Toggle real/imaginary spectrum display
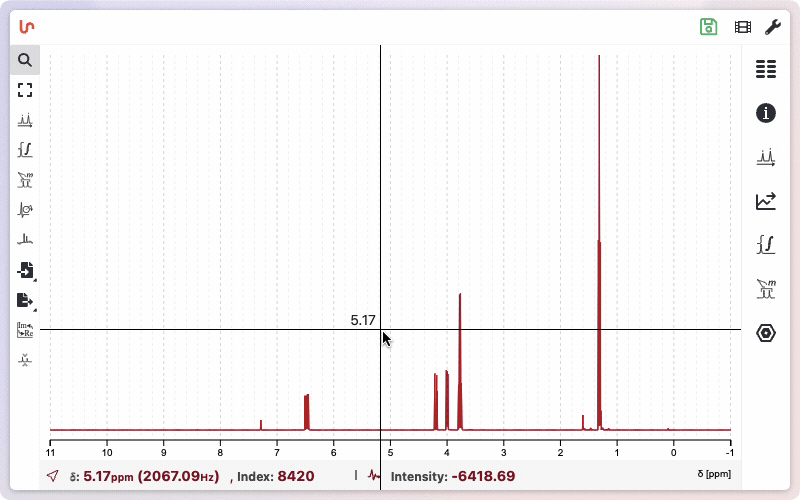 pyautogui.click(x=25, y=330)
